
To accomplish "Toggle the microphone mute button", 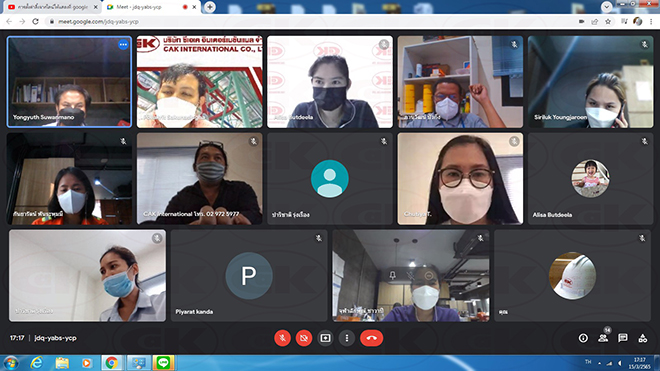I will (x=282, y=338).
